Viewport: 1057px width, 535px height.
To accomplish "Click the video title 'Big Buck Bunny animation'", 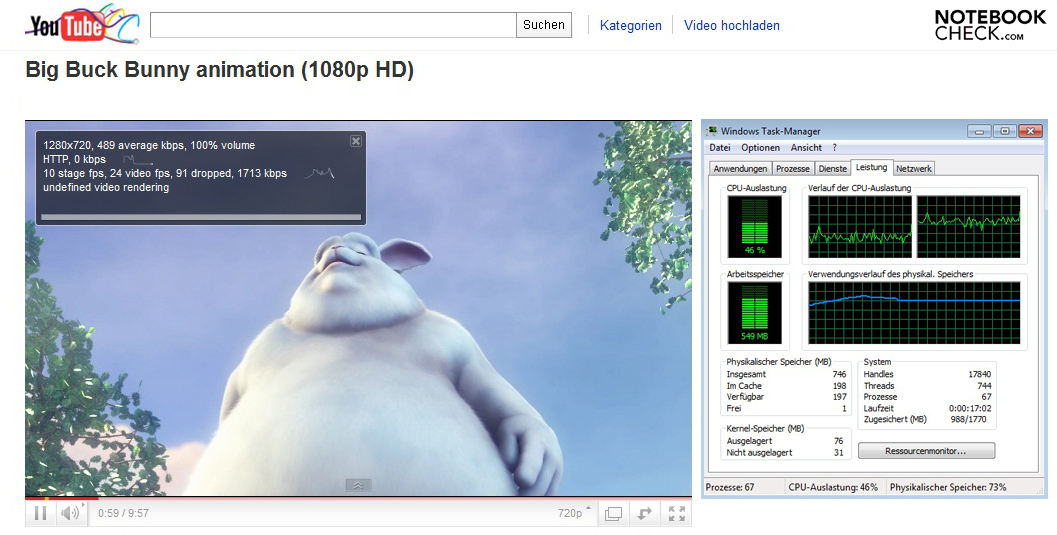I will 219,69.
